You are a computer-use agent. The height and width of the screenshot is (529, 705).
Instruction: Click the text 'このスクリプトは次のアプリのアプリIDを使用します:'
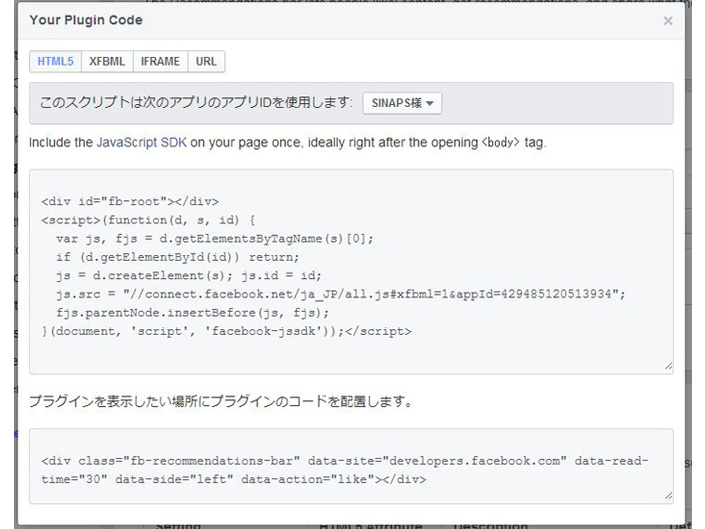click(x=196, y=102)
